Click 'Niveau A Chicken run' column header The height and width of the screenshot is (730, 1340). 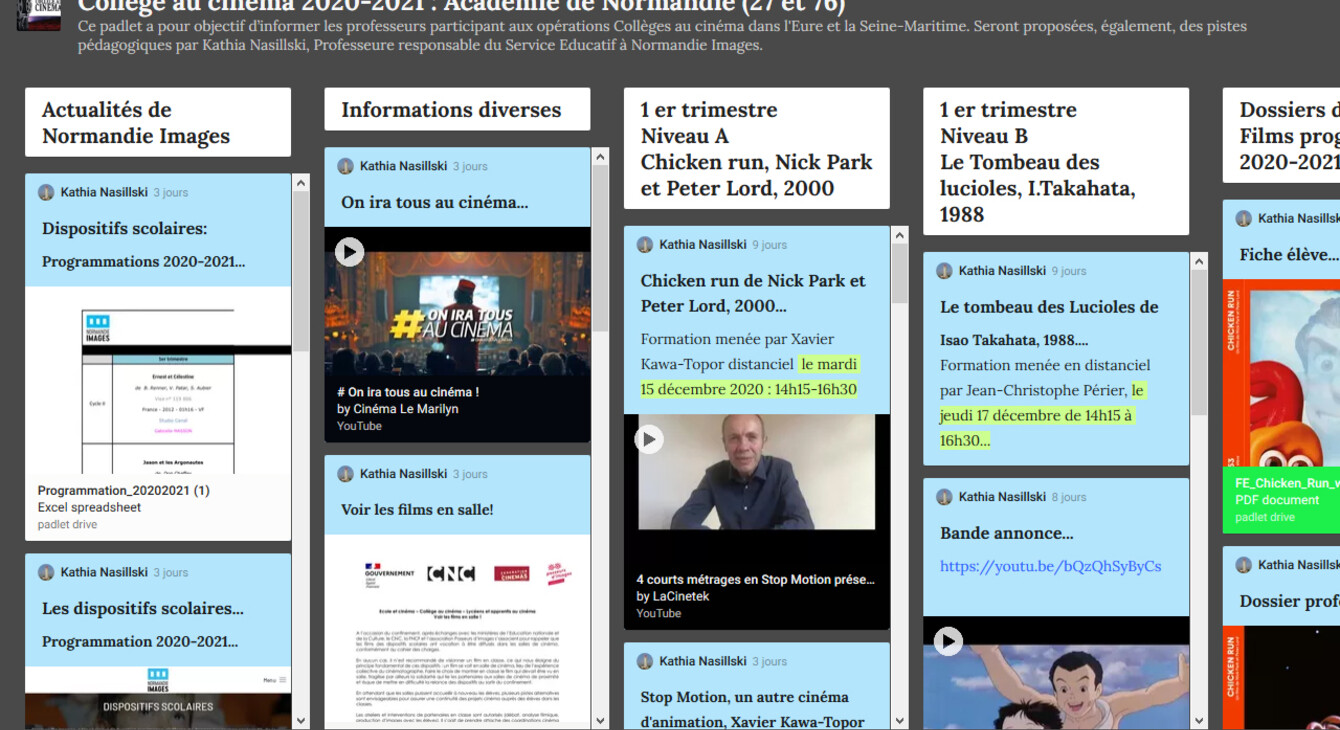point(756,148)
